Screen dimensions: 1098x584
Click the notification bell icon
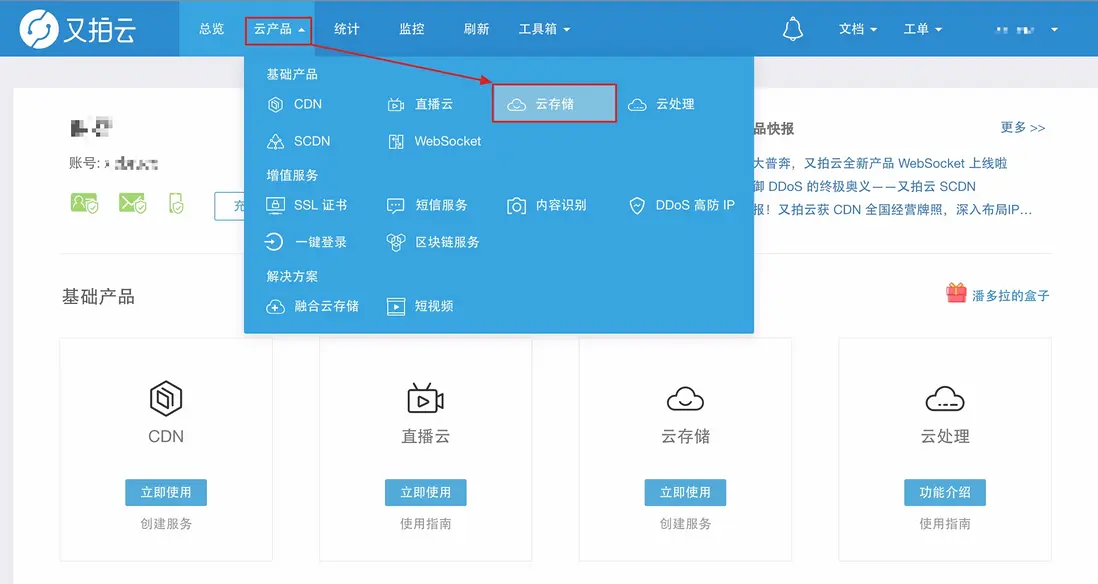tap(793, 28)
